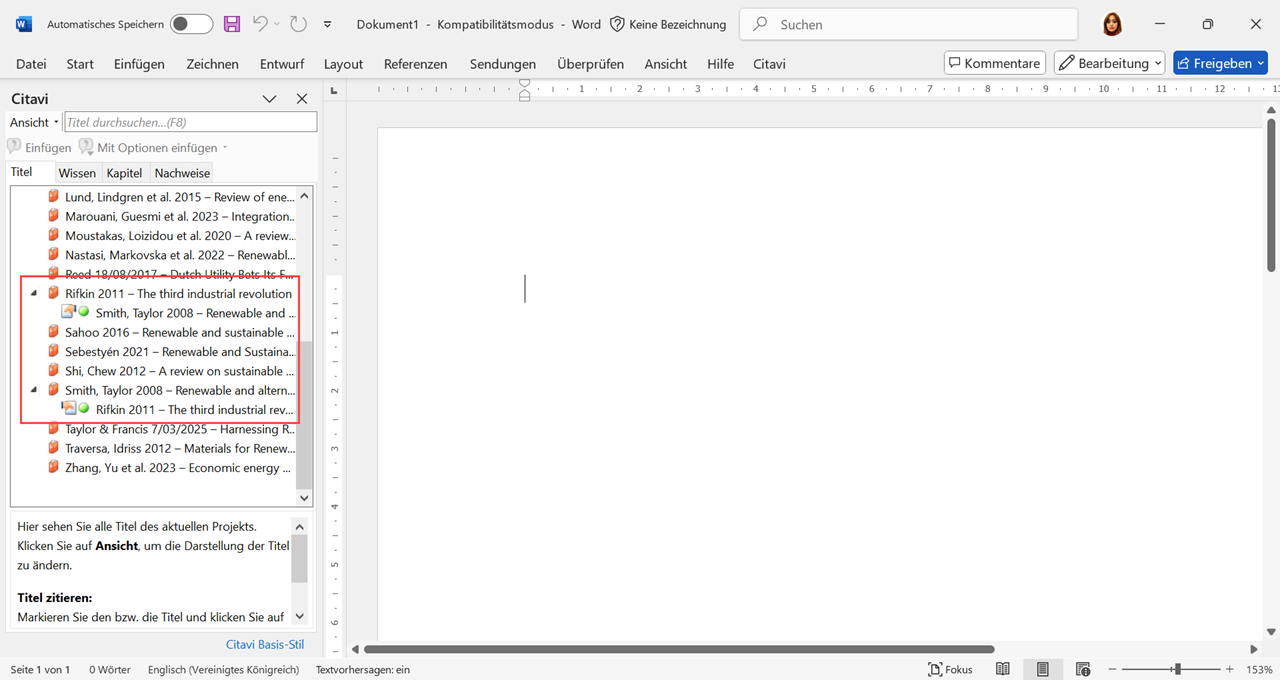Click the zoom slider handle

click(1178, 669)
